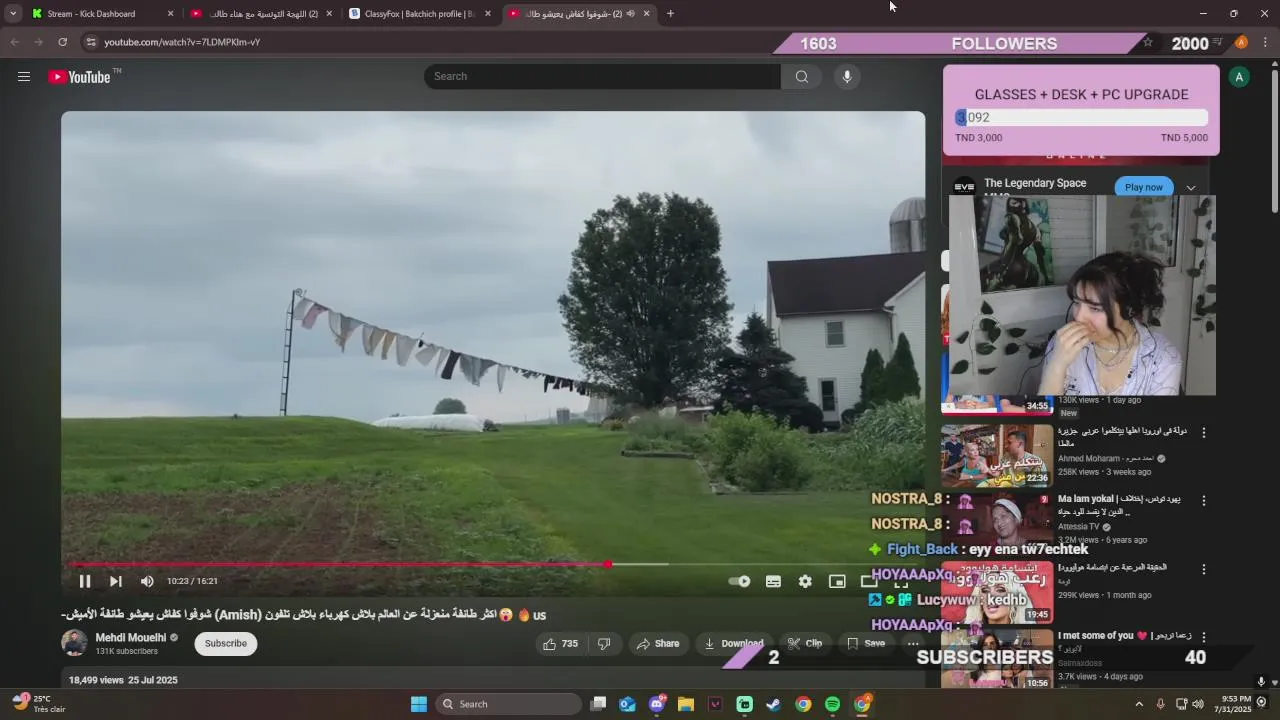1280x720 pixels.
Task: Open the YouTube hamburger guide menu
Action: tap(23, 76)
